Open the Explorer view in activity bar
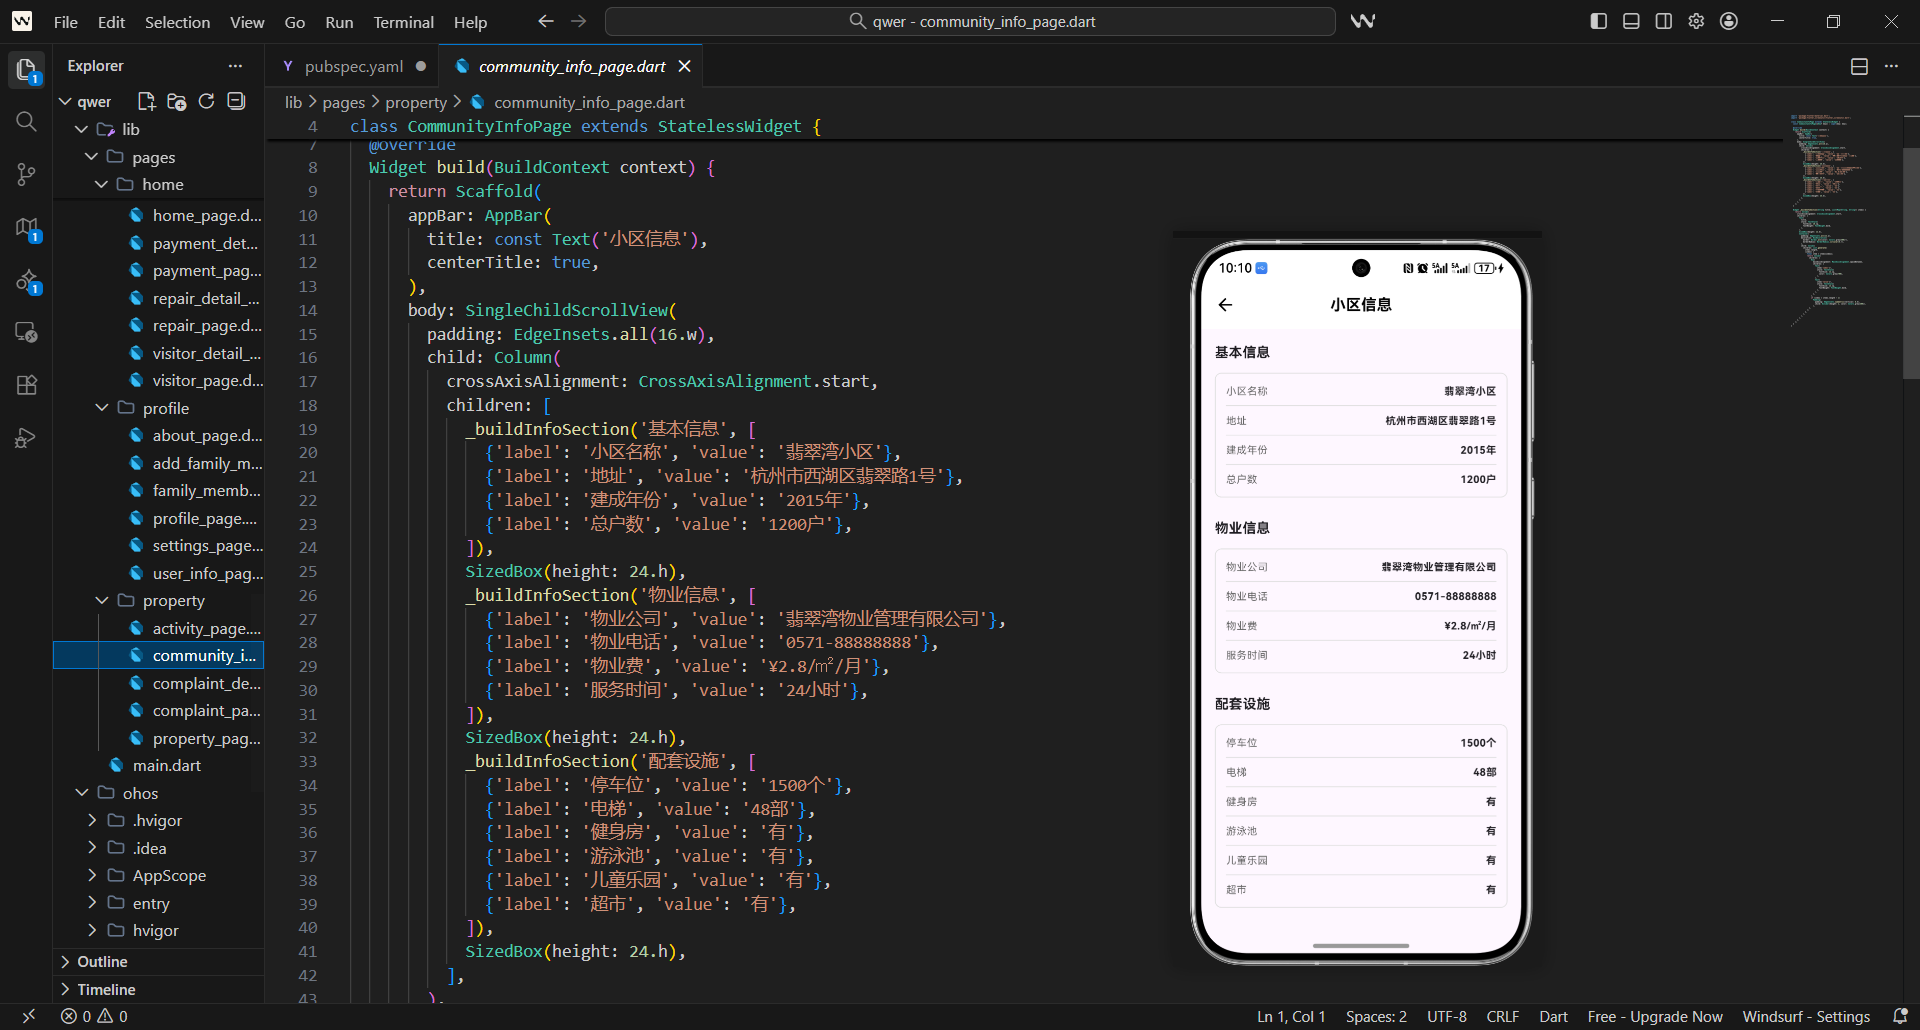Viewport: 1920px width, 1030px height. pyautogui.click(x=26, y=69)
